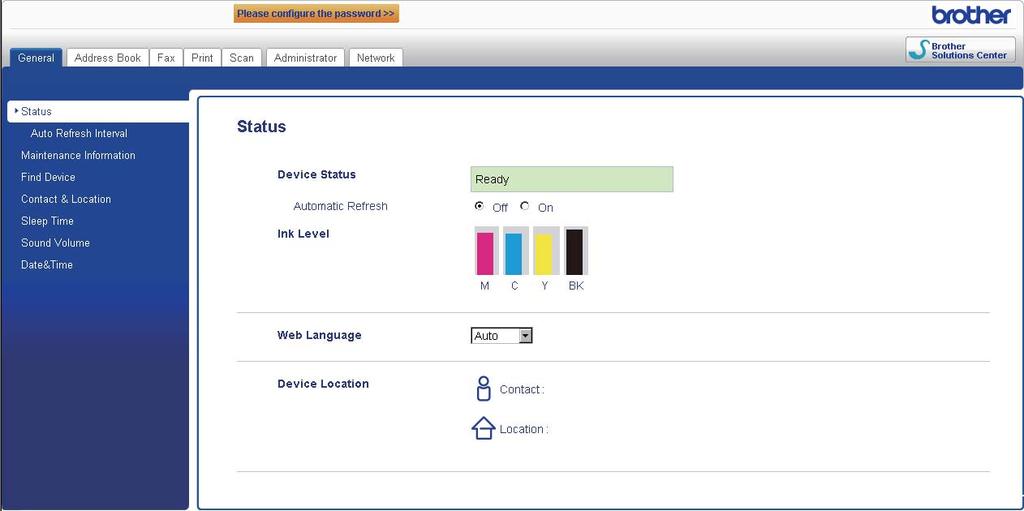
Task: Click Please configure the password link
Action: [x=316, y=13]
